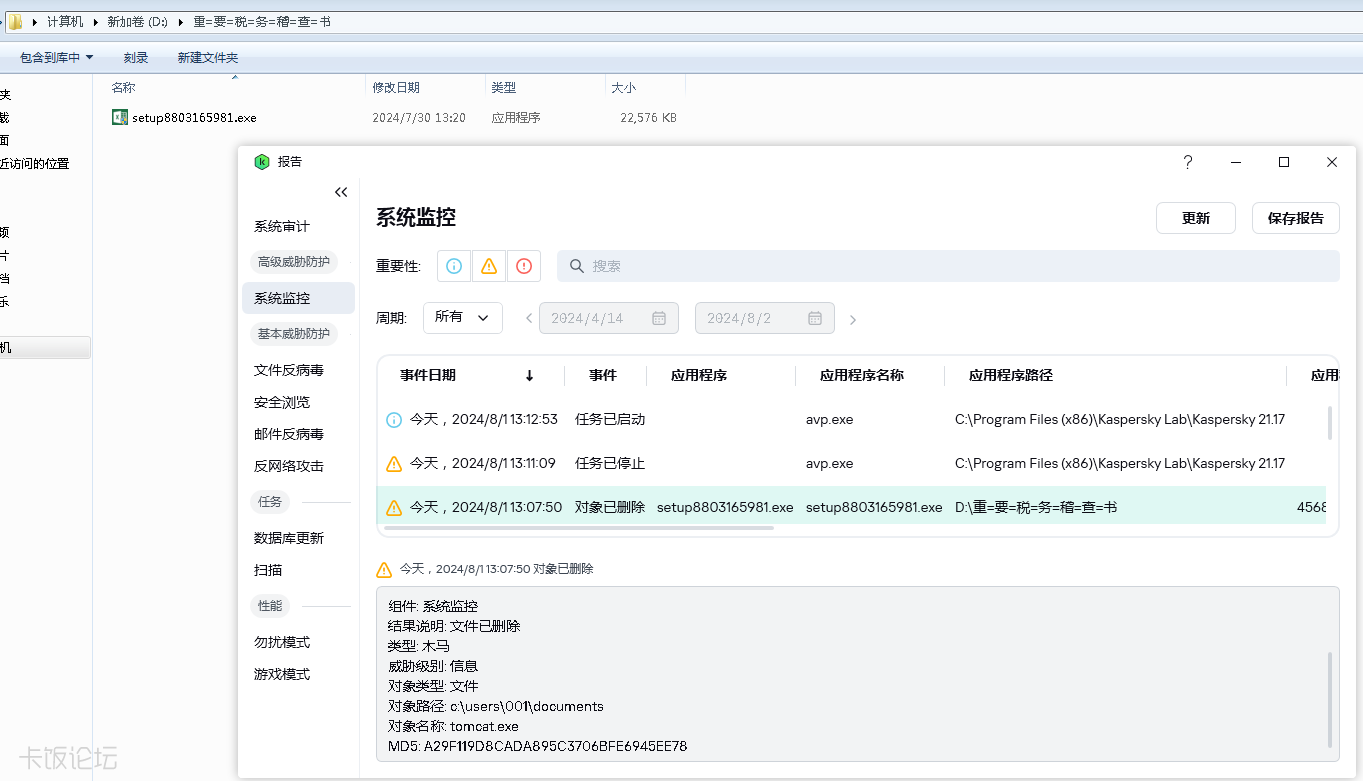1363x781 pixels.
Task: Open 游戏模式 report section
Action: click(x=282, y=674)
